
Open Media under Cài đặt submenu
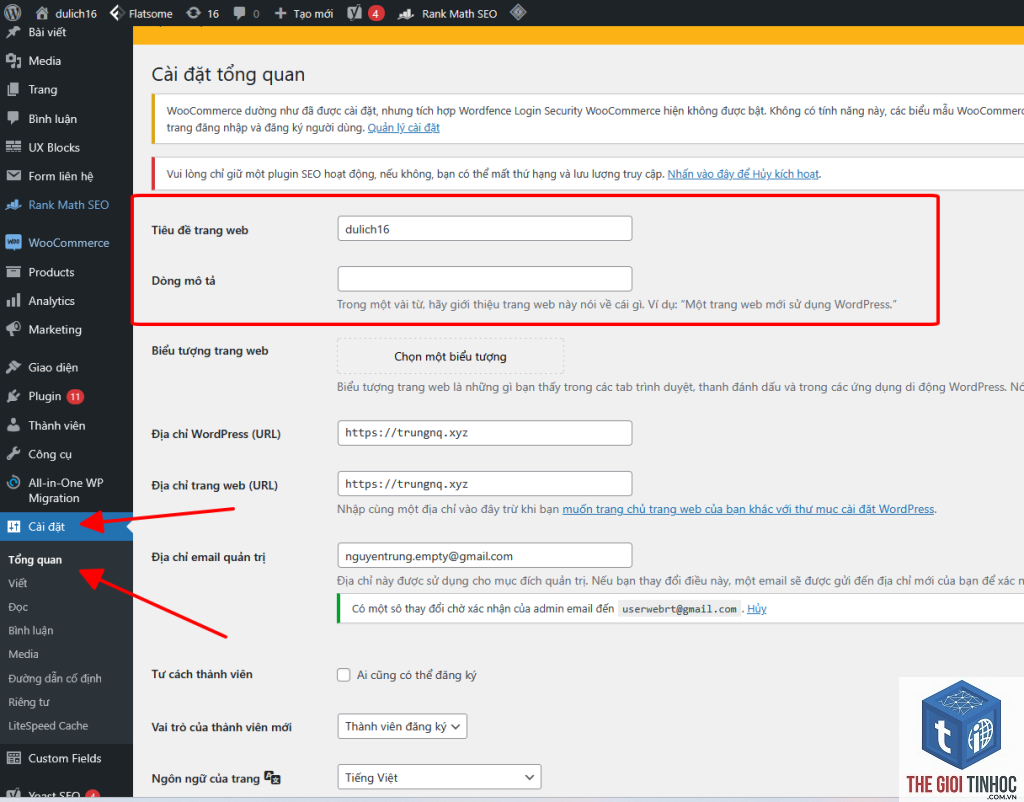(x=24, y=654)
